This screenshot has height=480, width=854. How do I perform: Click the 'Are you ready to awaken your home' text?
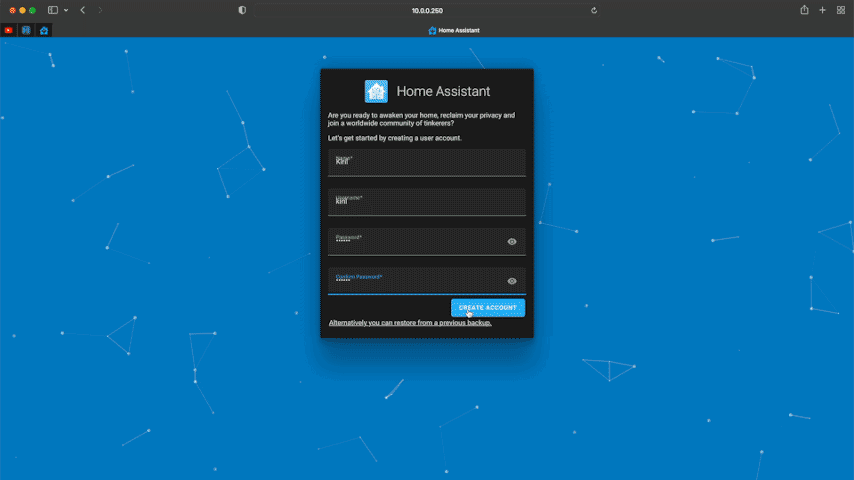tap(421, 119)
